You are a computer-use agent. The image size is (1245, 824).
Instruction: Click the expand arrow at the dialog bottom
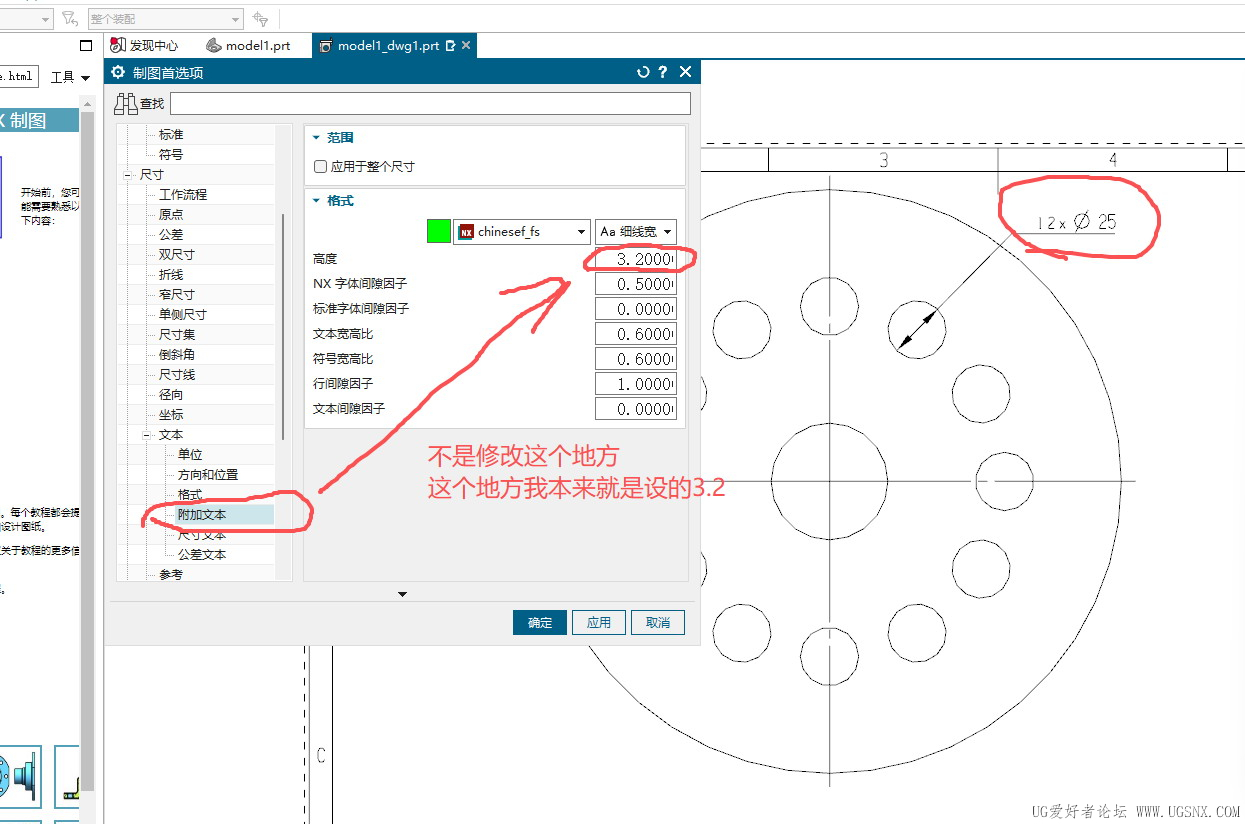(402, 594)
